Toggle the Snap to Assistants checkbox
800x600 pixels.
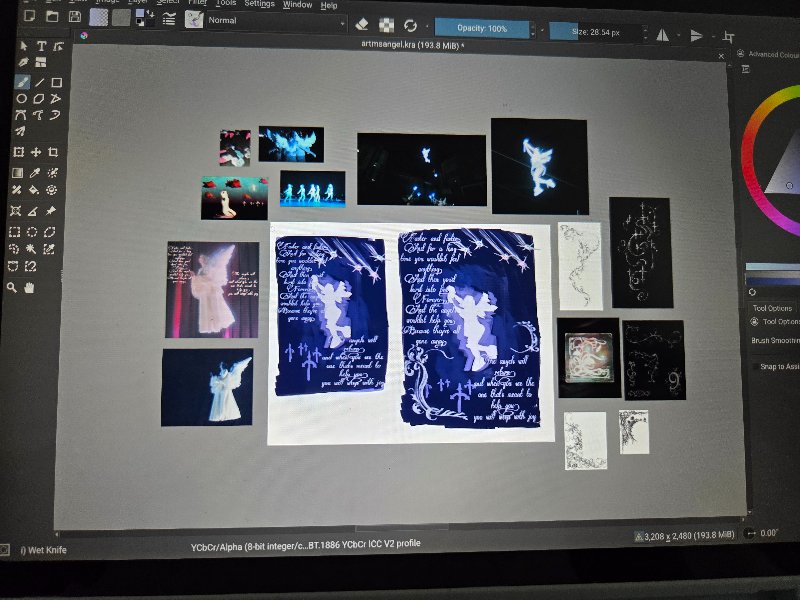tap(756, 366)
